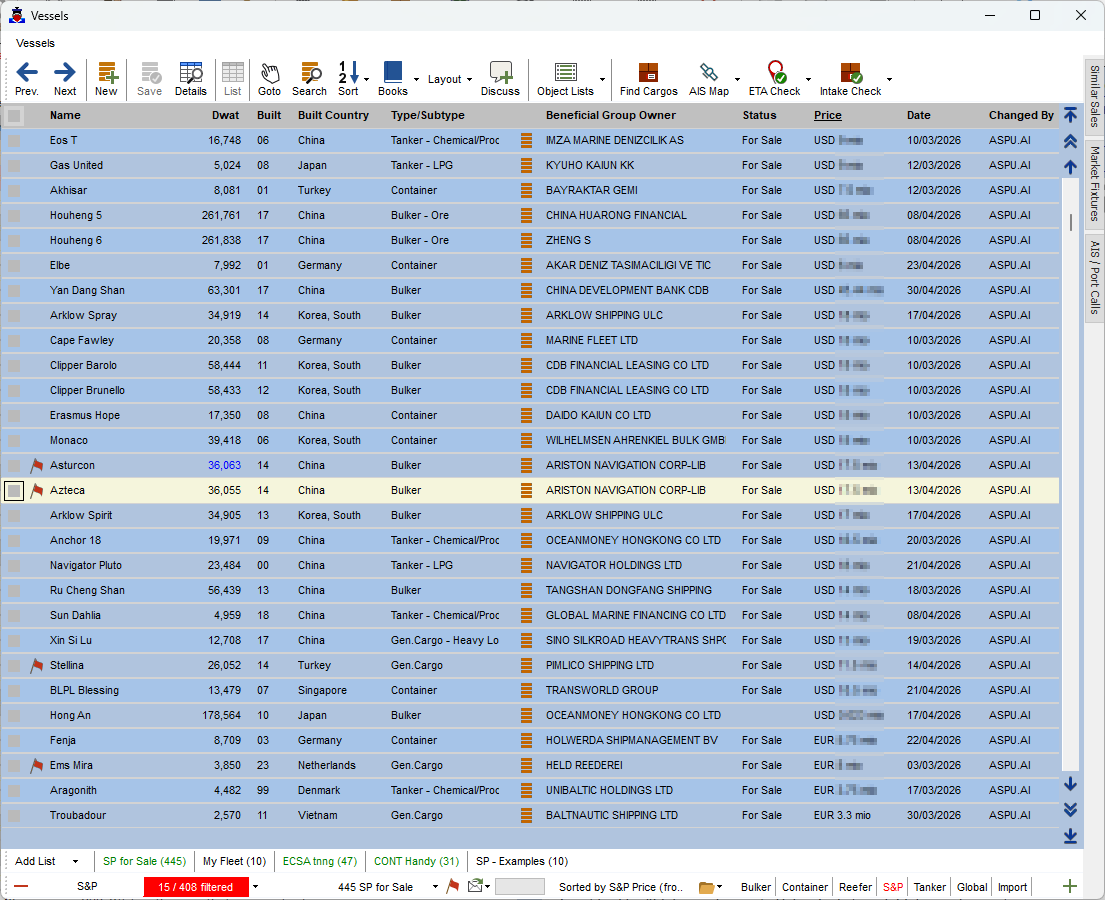Click the red flag filter in status bar
1105x900 pixels.
[x=453, y=886]
